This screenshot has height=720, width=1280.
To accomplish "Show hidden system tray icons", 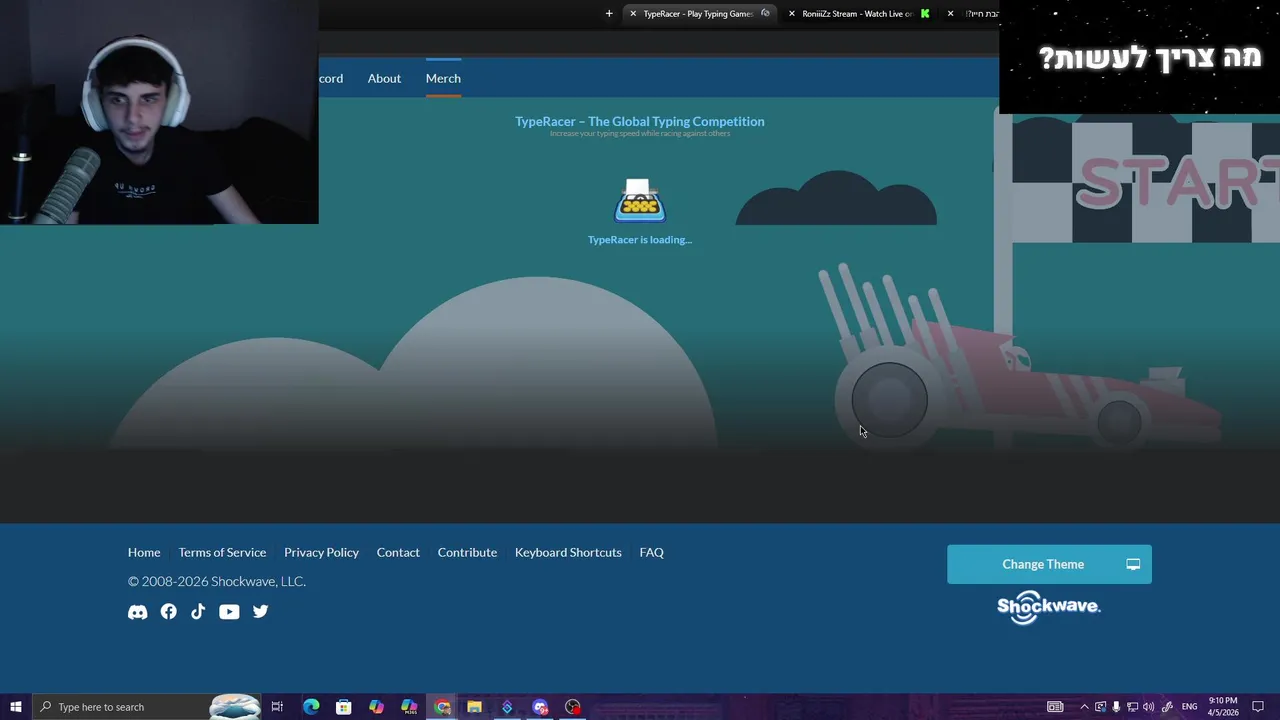I will [1084, 707].
